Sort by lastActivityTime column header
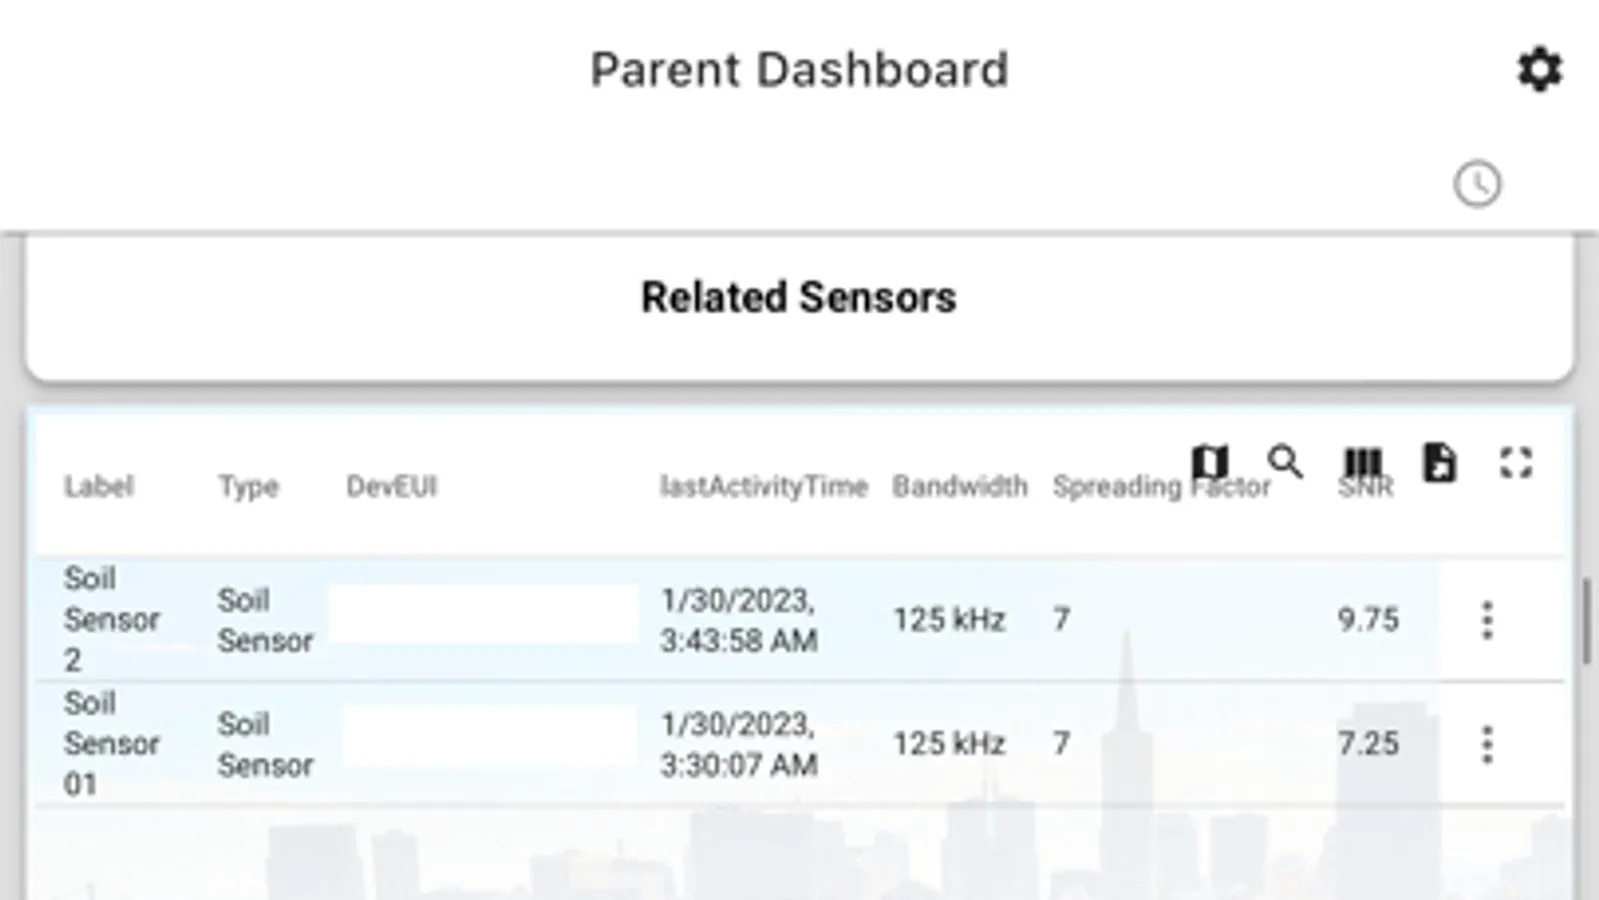1599x900 pixels. [763, 487]
